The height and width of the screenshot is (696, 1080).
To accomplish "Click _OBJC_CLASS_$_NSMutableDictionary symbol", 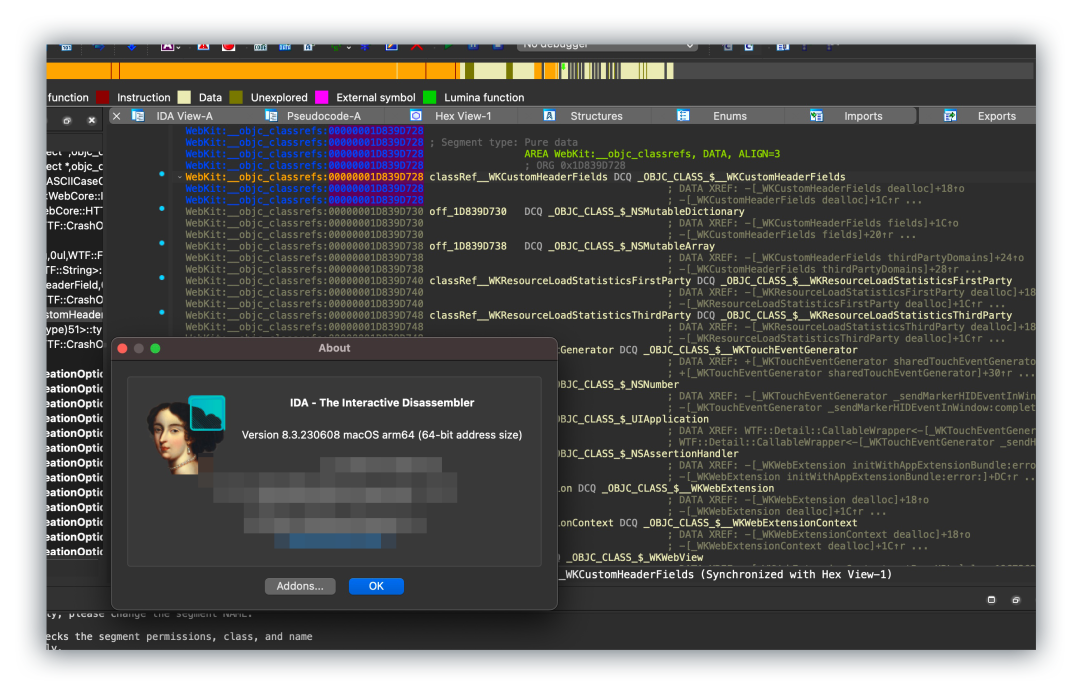I will point(646,212).
